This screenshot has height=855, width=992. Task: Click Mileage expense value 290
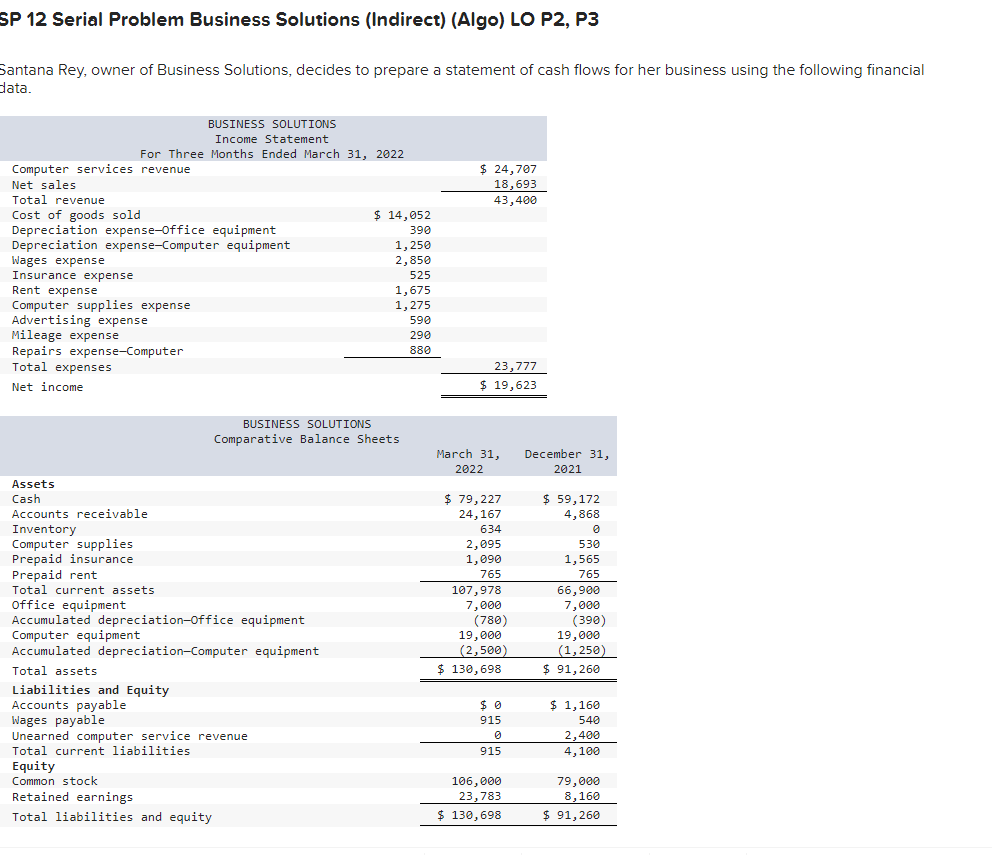point(420,335)
